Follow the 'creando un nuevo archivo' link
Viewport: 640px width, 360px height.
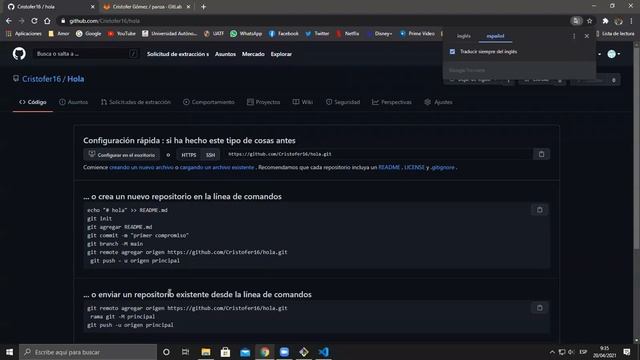(141, 167)
